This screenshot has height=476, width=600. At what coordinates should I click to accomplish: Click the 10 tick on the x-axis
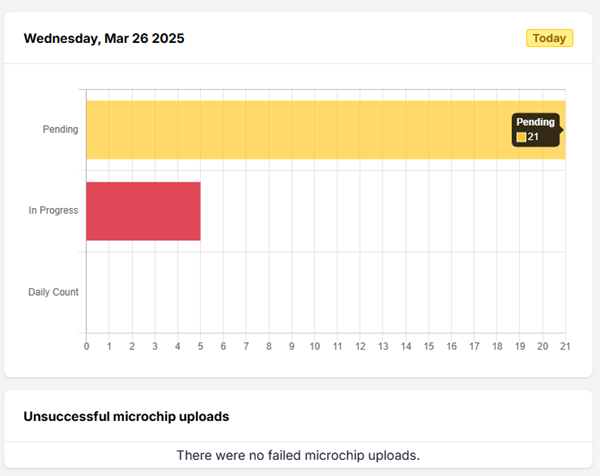point(314,347)
